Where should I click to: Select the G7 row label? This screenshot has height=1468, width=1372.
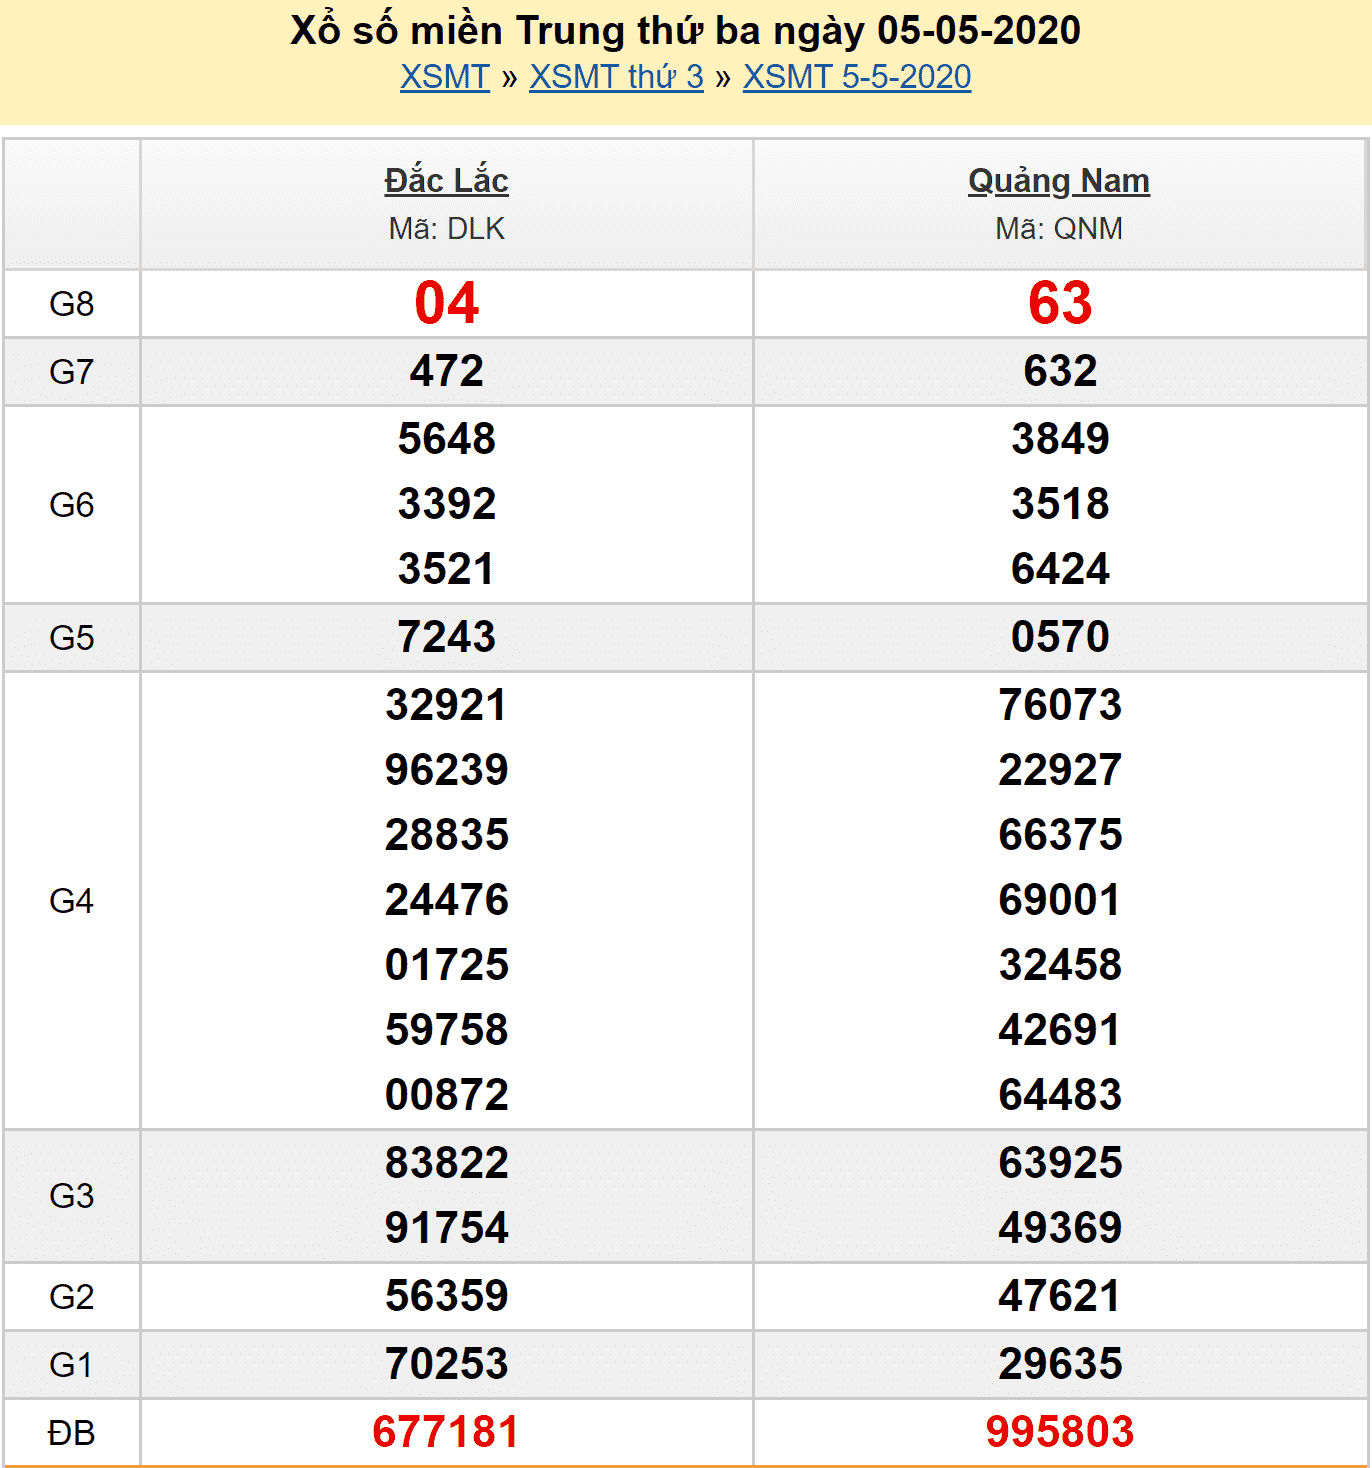(x=72, y=372)
